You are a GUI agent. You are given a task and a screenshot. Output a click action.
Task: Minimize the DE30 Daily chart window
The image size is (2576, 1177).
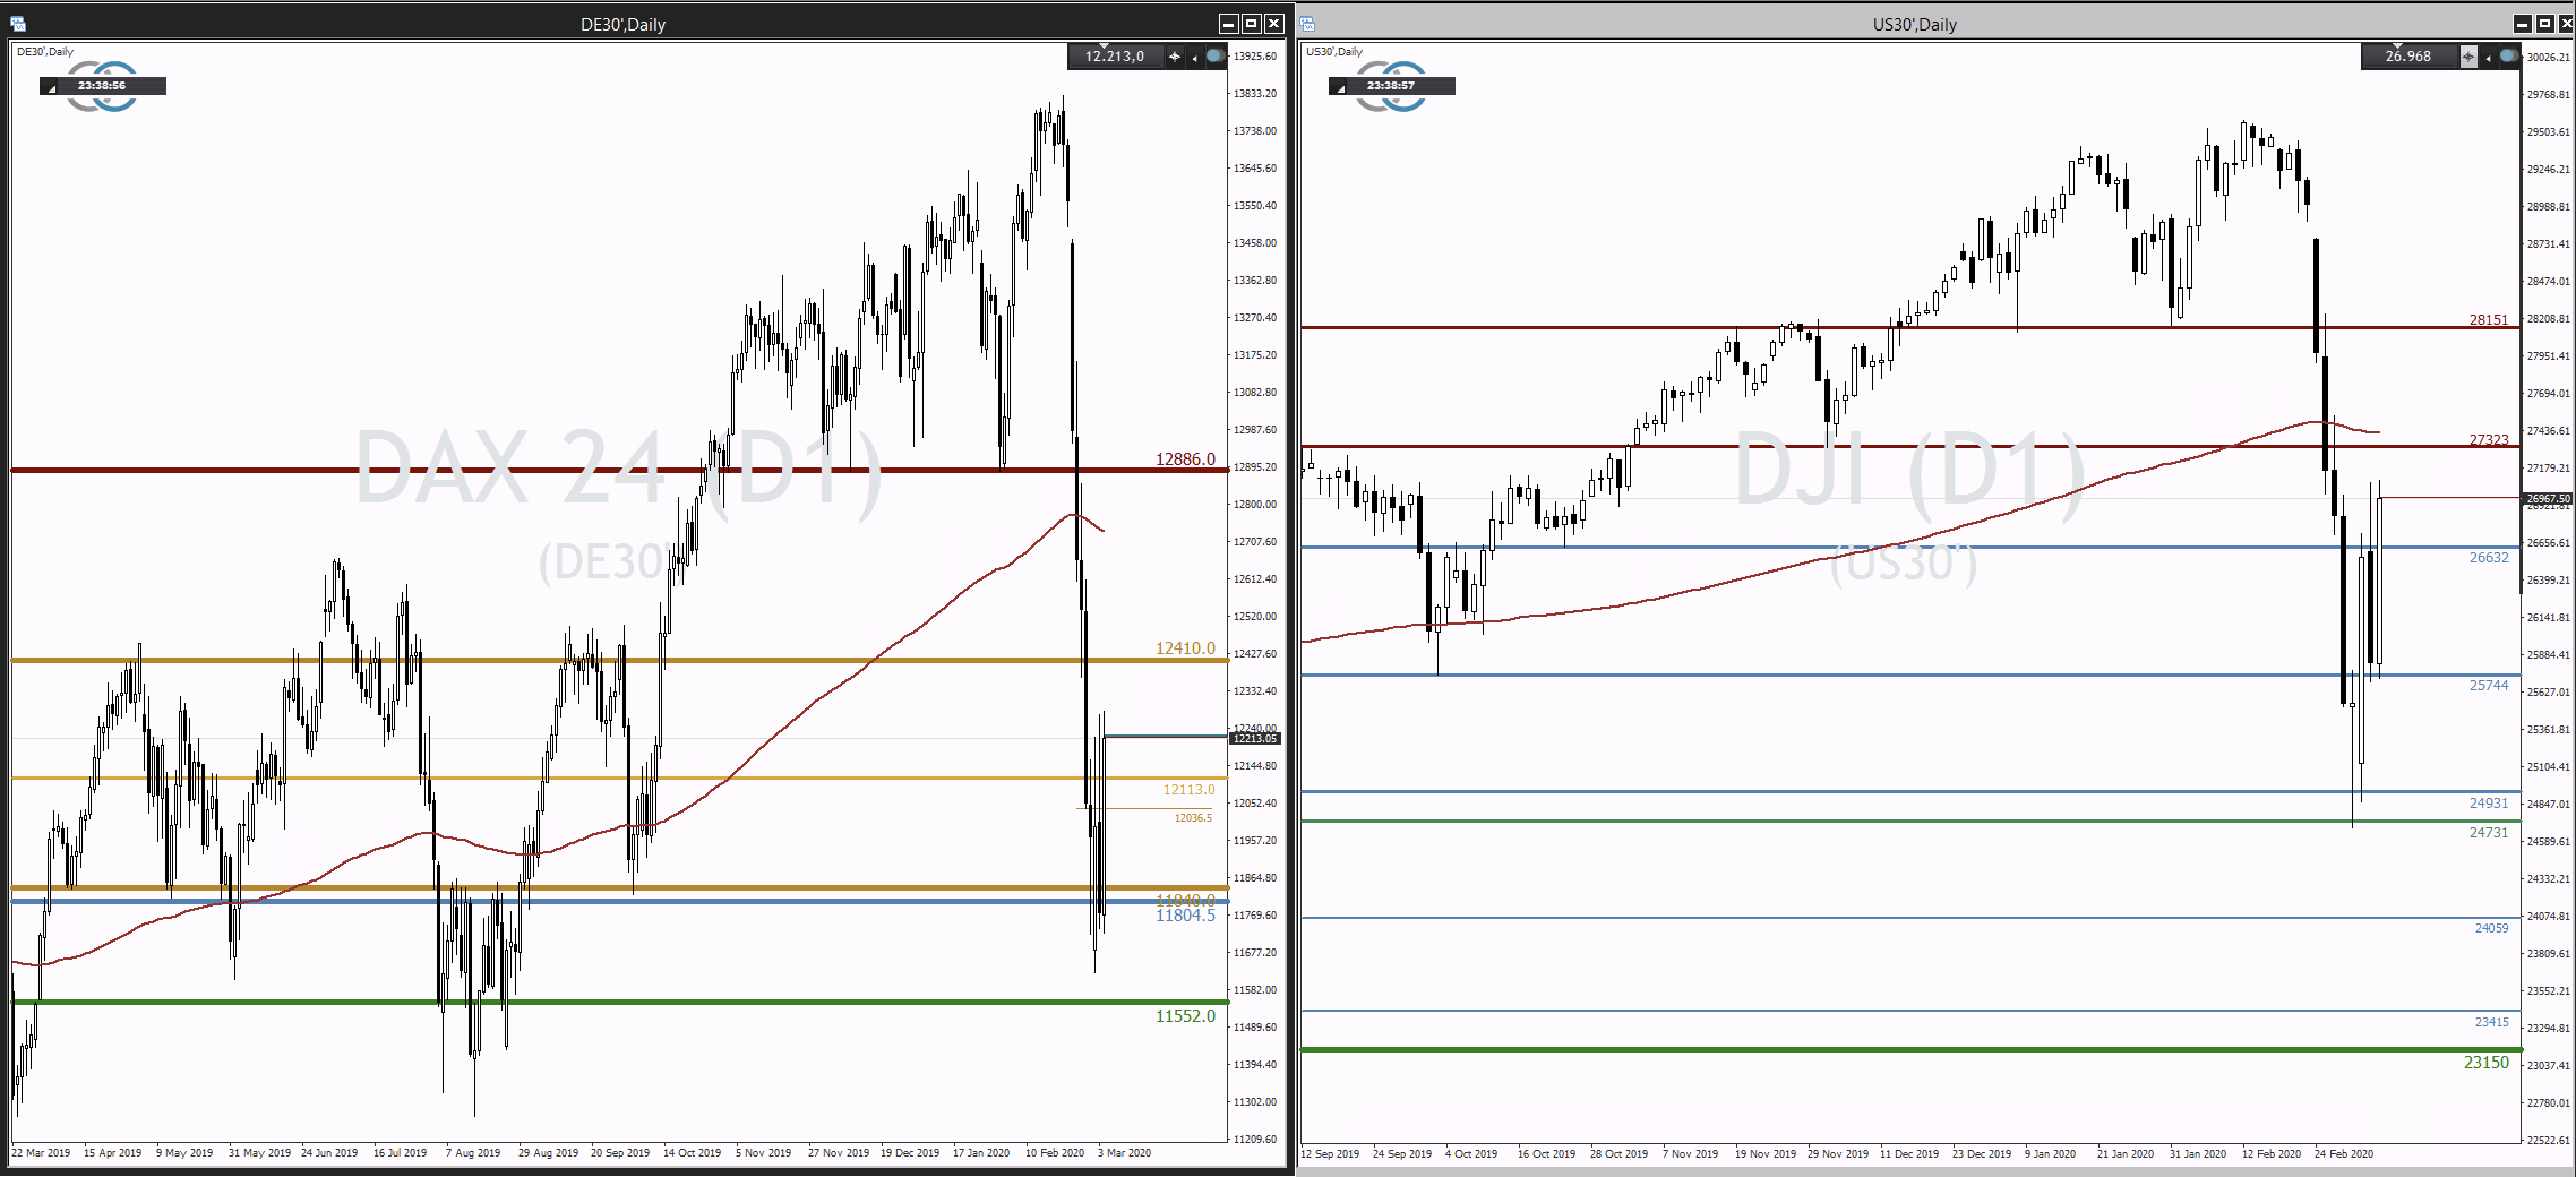coord(1228,24)
